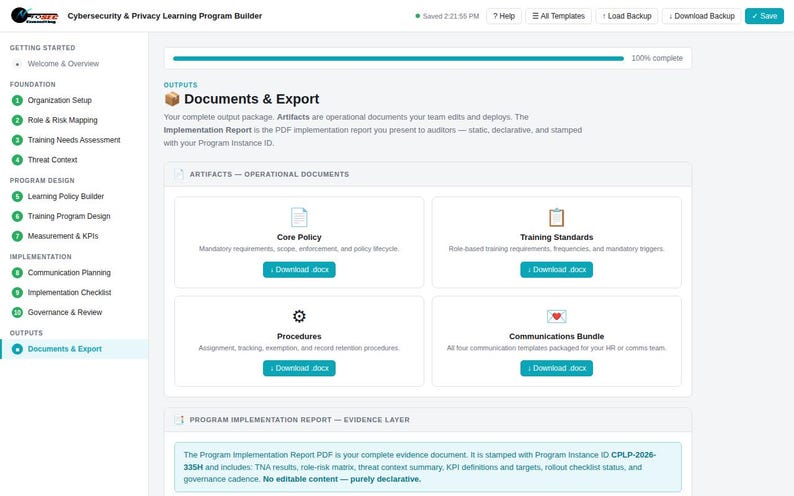Click 'No editable content — purely declarative' text
The width and height of the screenshot is (794, 496).
tap(342, 479)
